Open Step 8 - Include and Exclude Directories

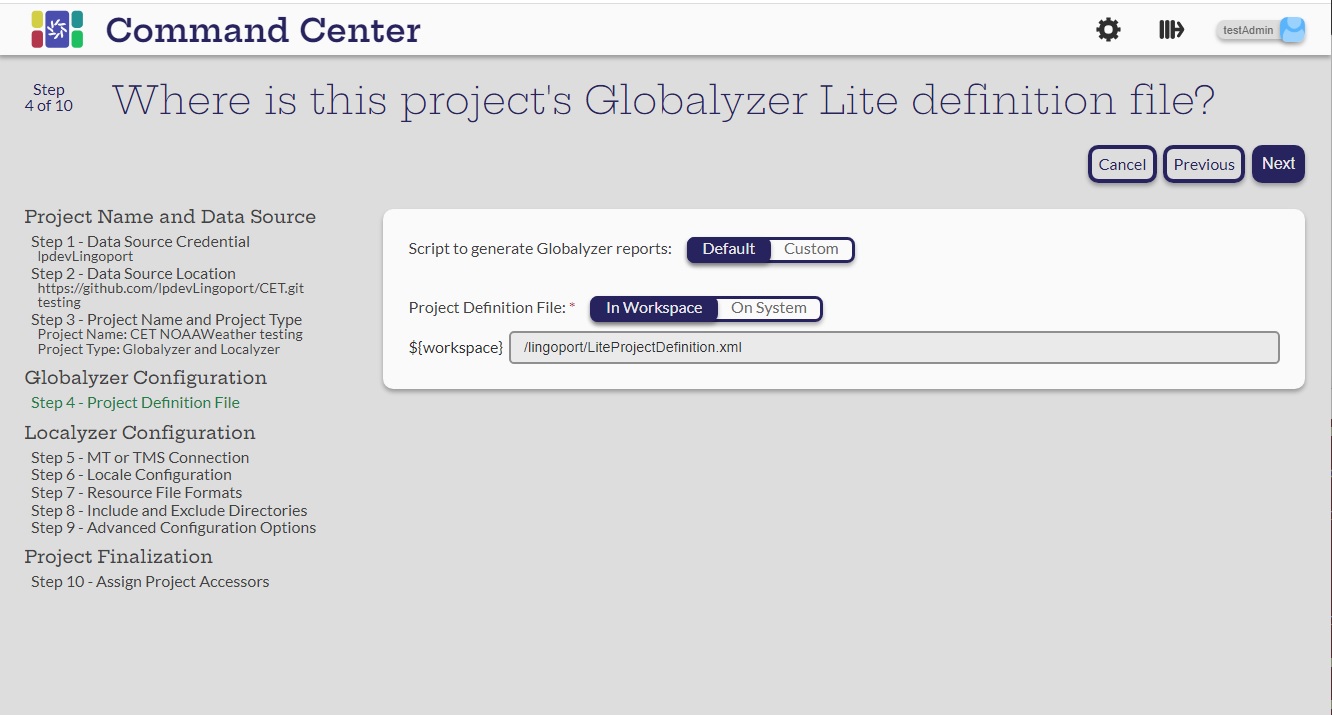coord(169,511)
